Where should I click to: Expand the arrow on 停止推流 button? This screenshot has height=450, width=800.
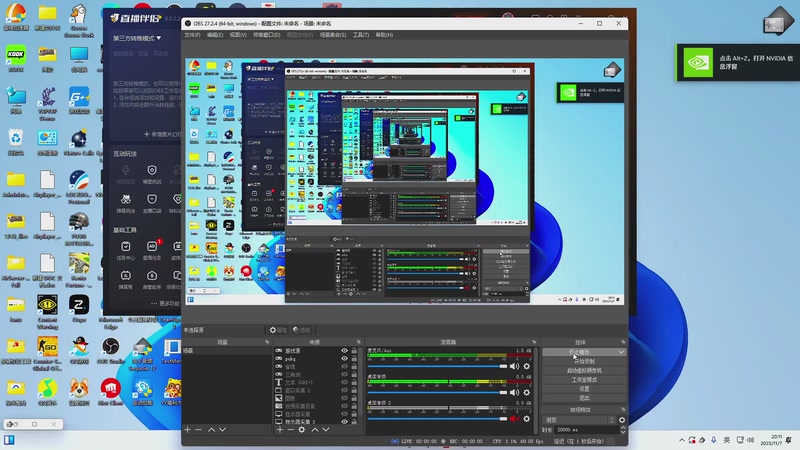tap(621, 352)
